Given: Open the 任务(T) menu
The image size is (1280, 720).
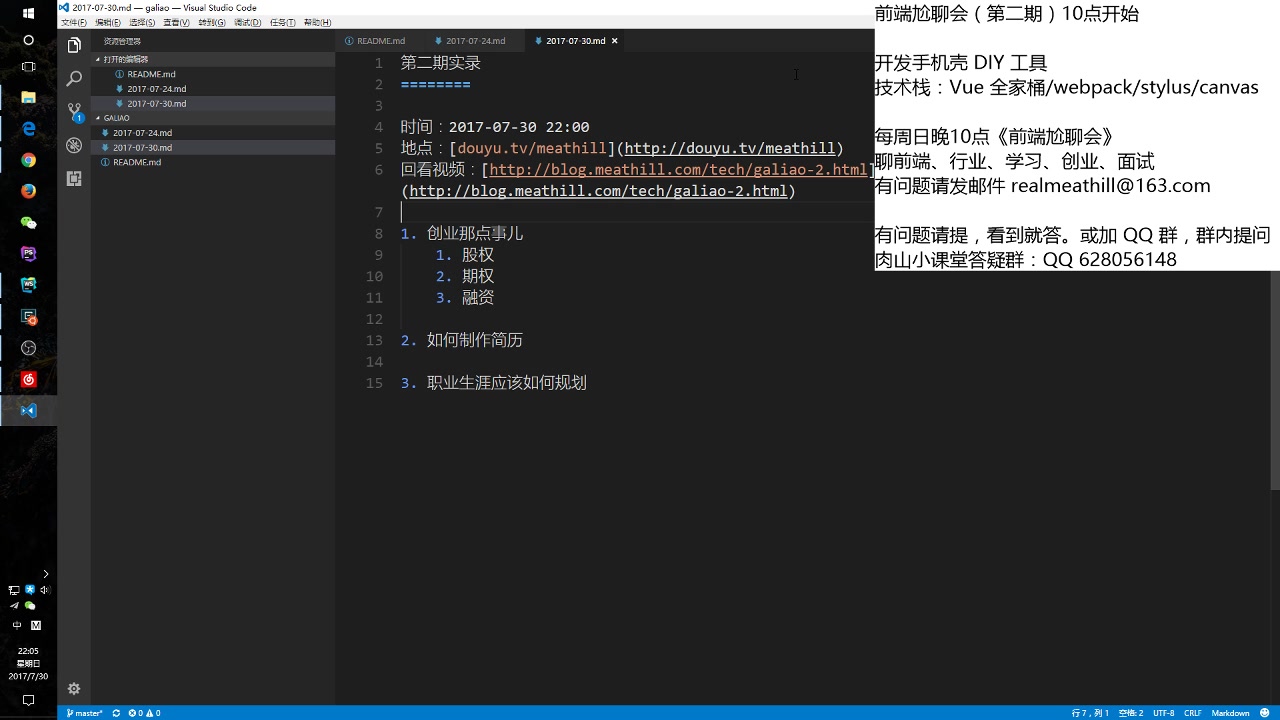Looking at the screenshot, I should click(x=282, y=22).
